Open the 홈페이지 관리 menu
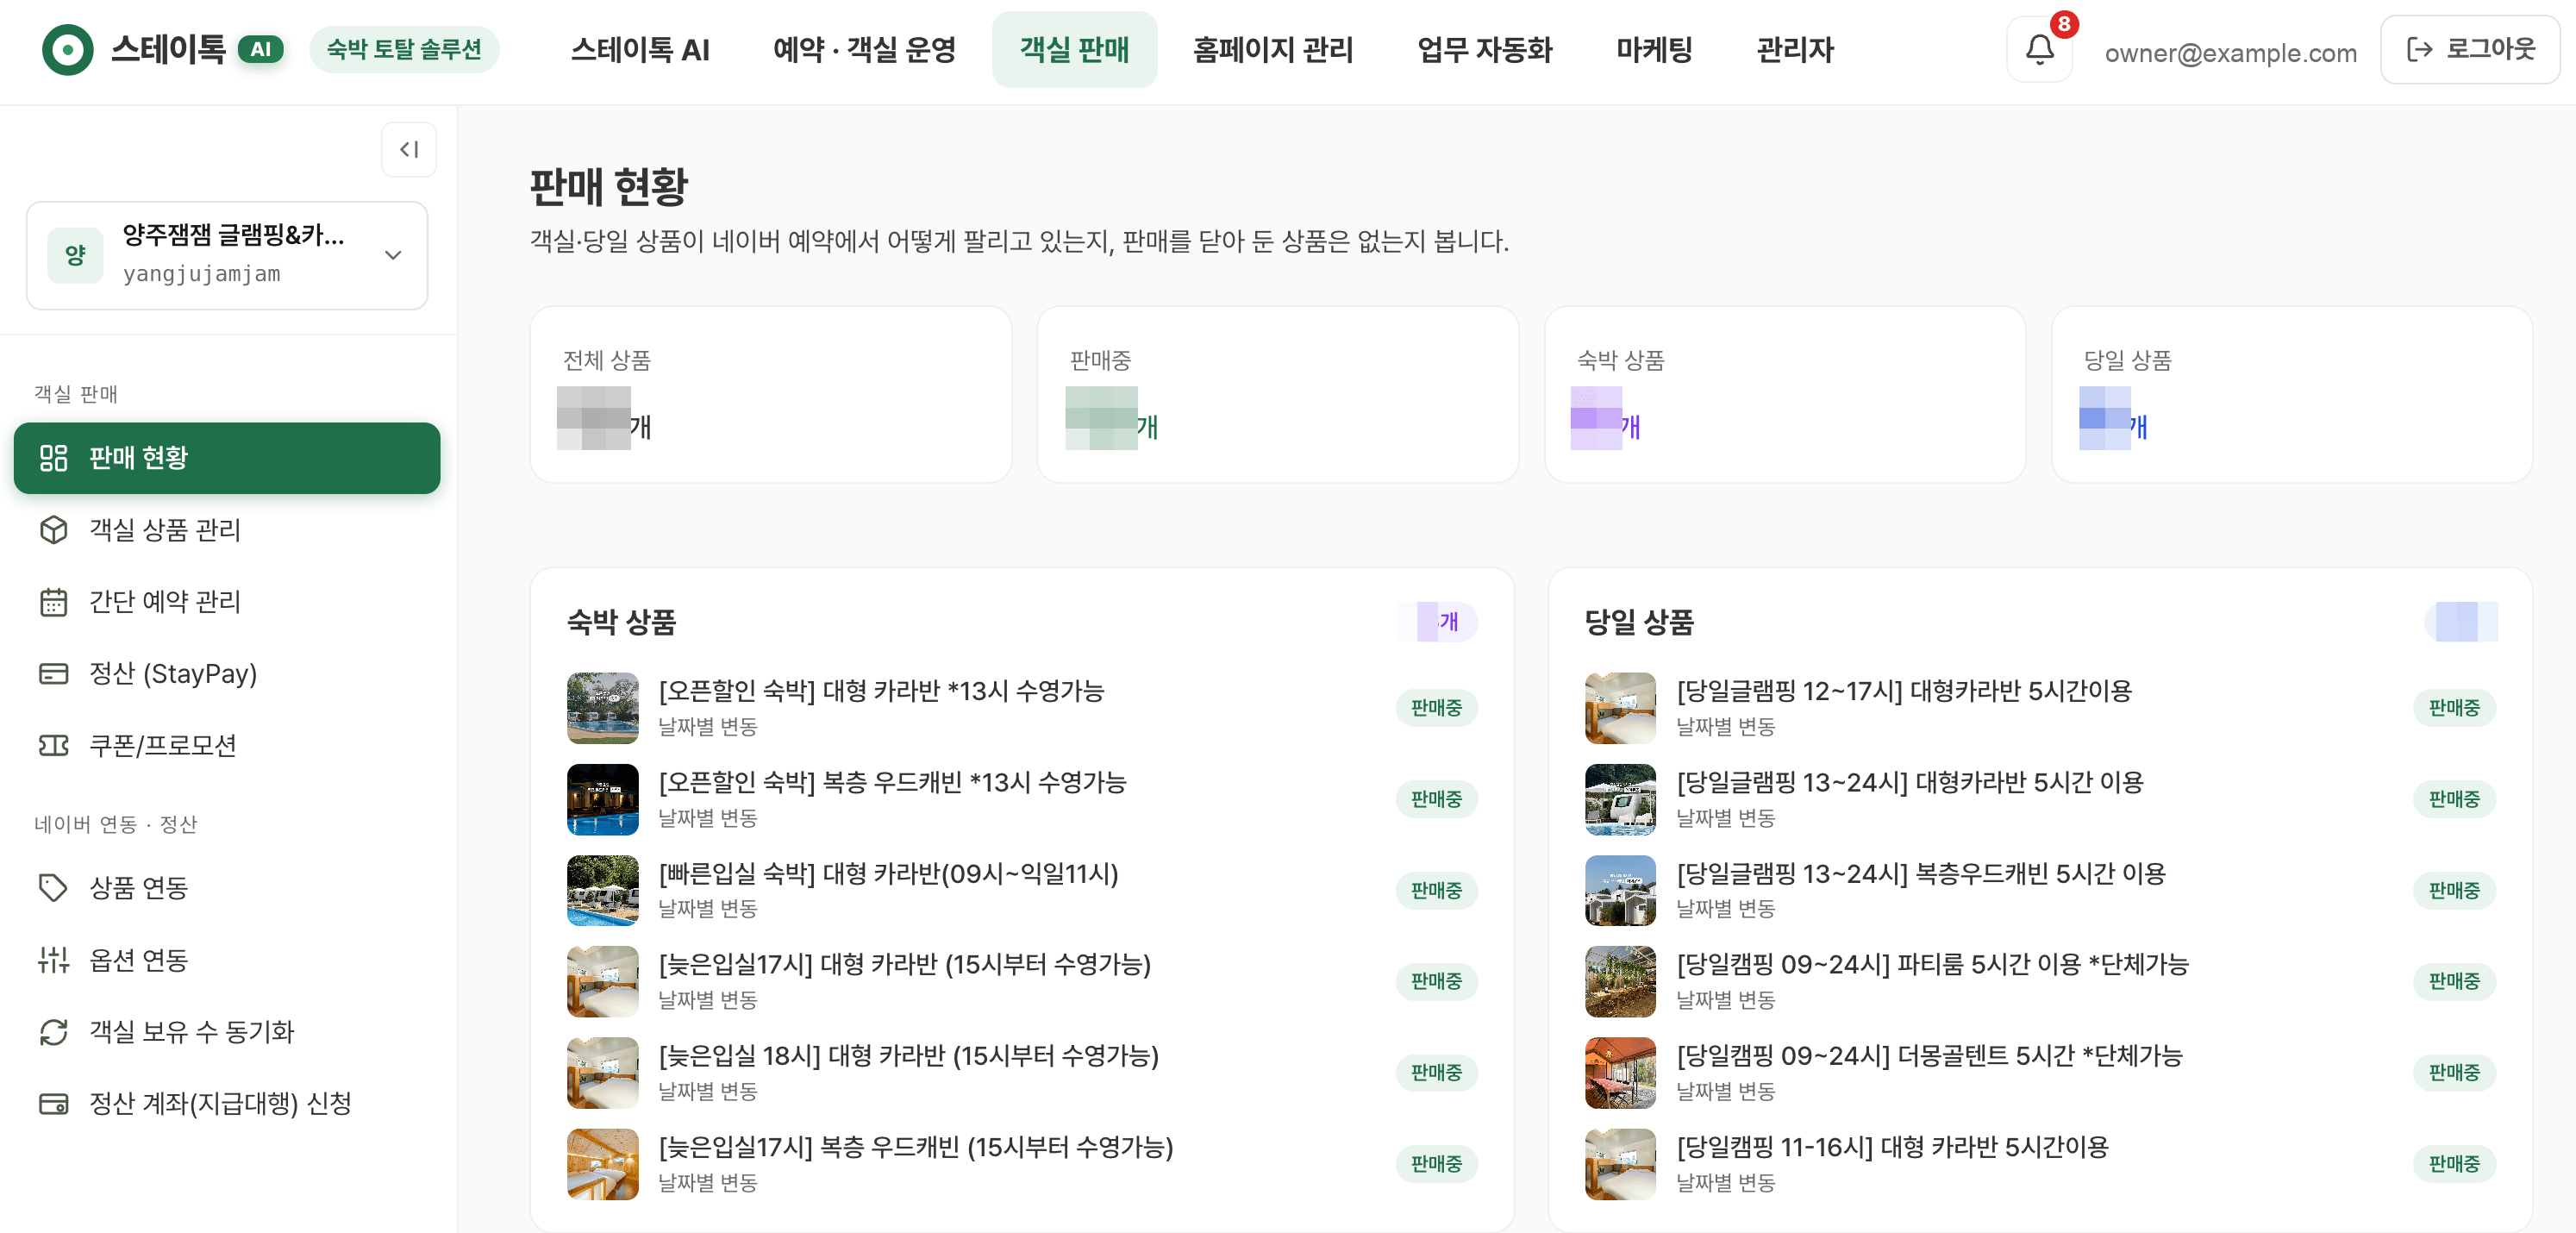This screenshot has width=2576, height=1233. pyautogui.click(x=1272, y=49)
